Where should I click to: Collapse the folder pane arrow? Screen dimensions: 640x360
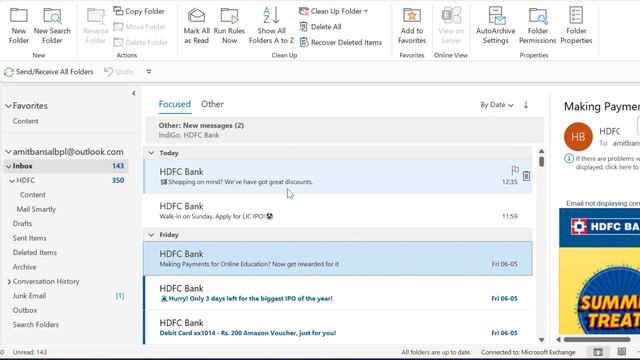coord(133,93)
